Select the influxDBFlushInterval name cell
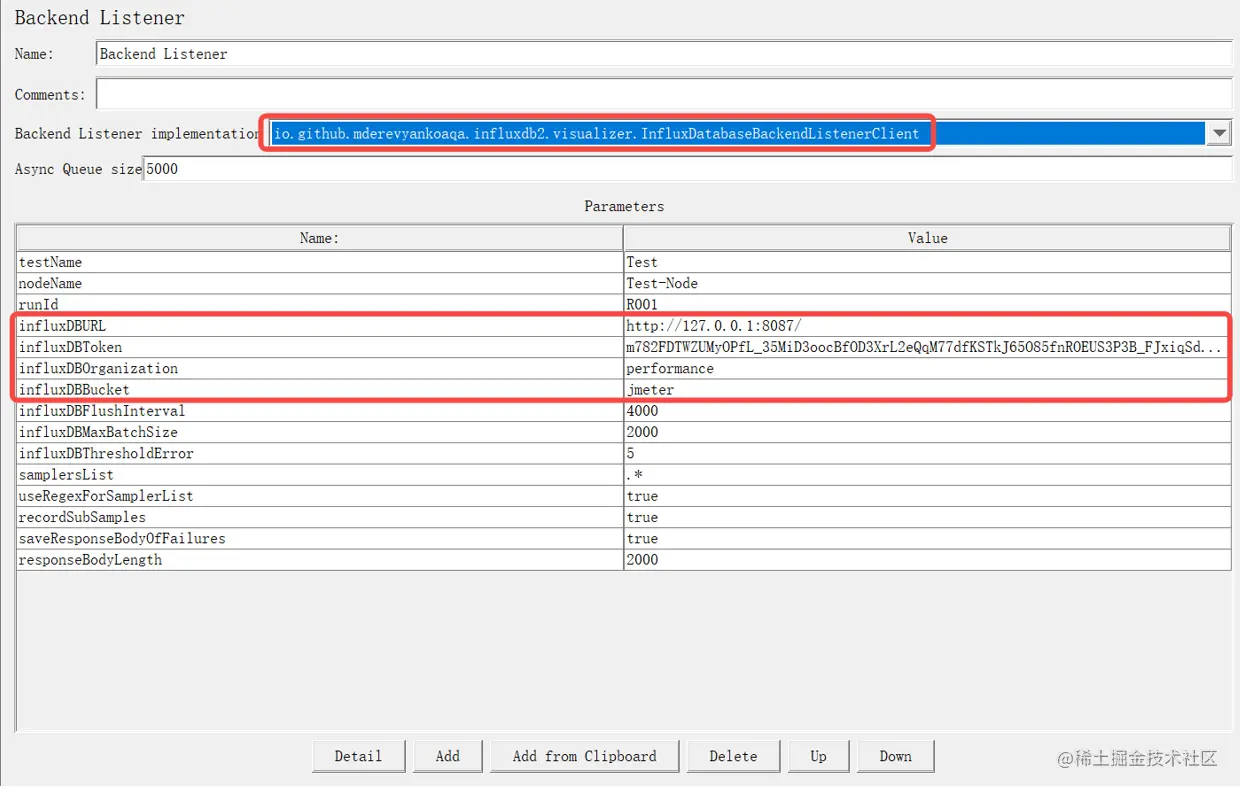 pos(320,411)
